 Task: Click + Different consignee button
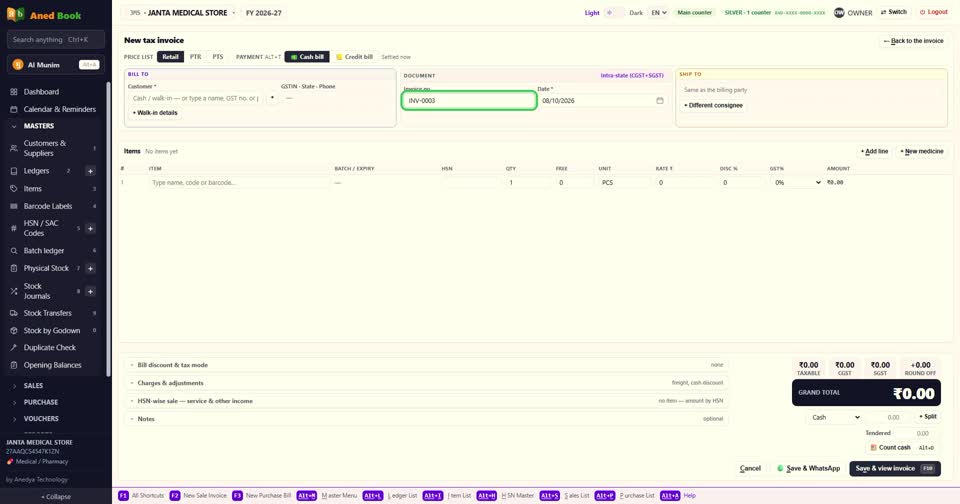713,105
